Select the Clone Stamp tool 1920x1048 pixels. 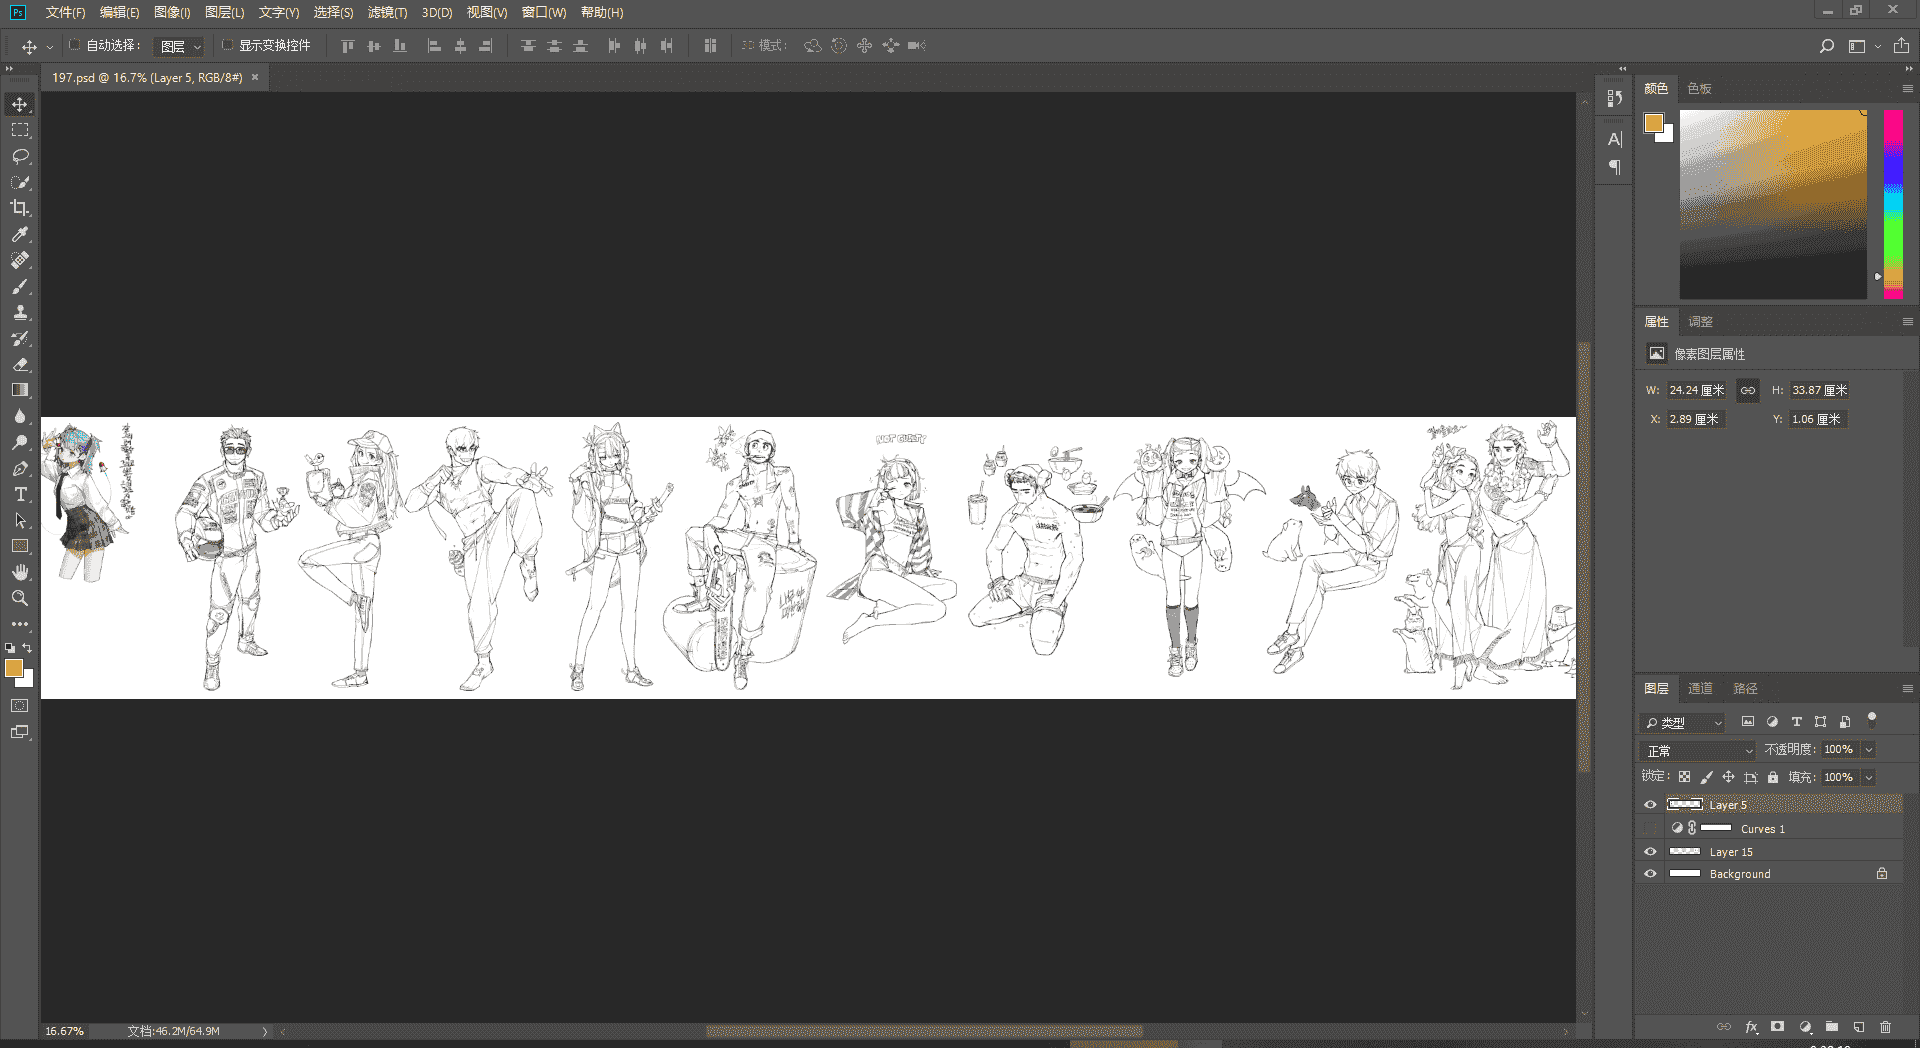[20, 312]
